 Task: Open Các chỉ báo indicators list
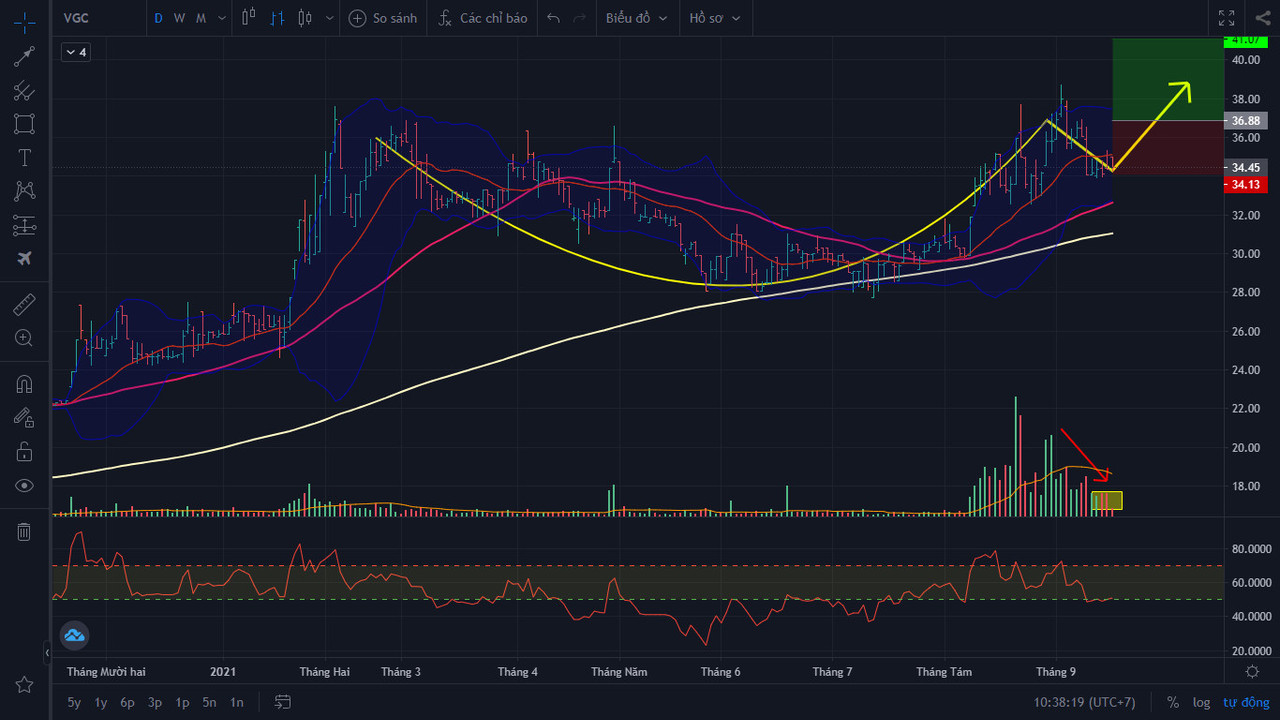[x=483, y=18]
